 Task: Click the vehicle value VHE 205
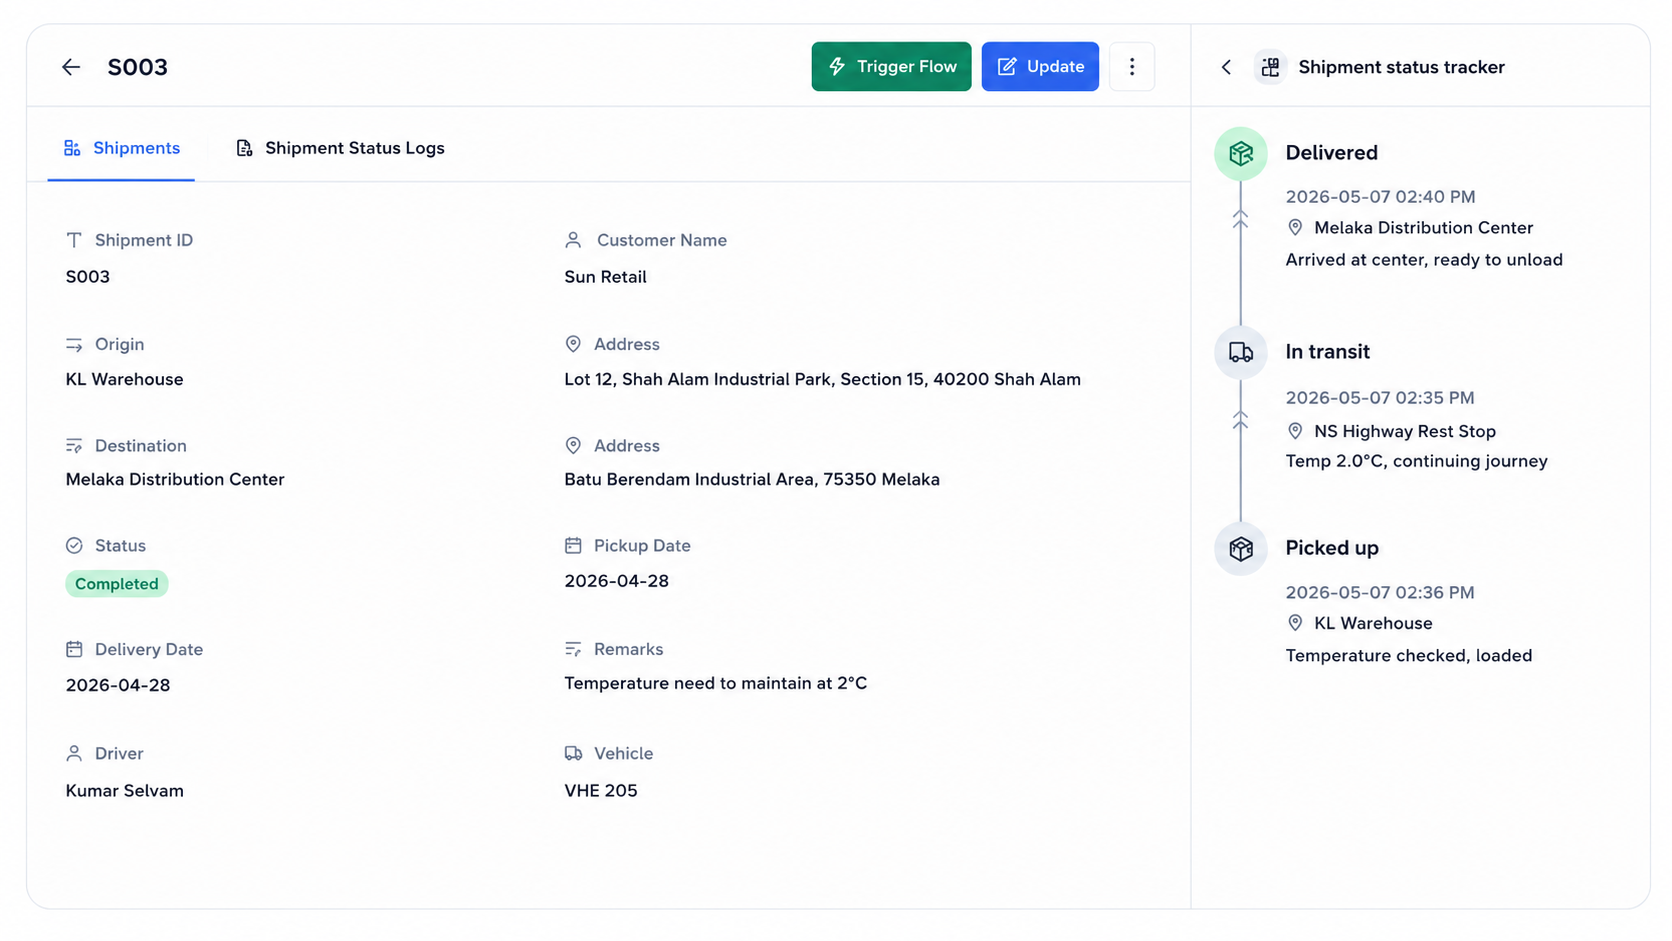(601, 791)
